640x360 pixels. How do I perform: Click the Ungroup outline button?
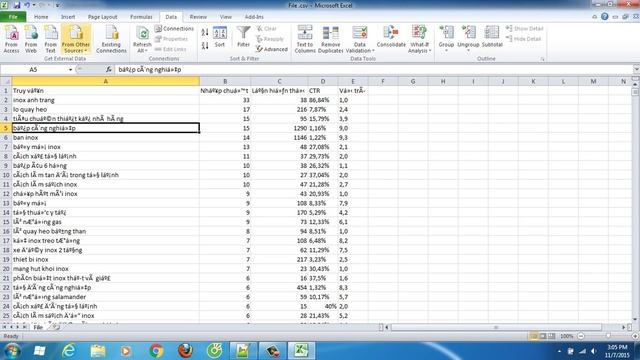pyautogui.click(x=468, y=38)
